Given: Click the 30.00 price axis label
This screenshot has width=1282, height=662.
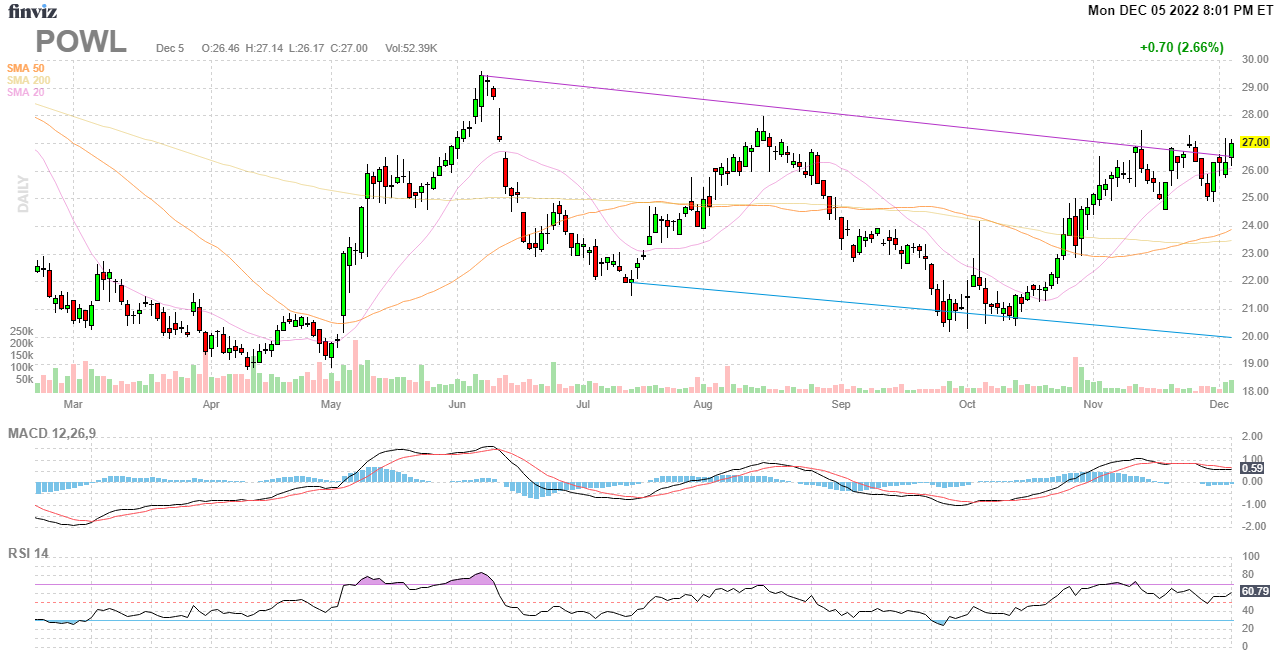Looking at the screenshot, I should 1254,60.
